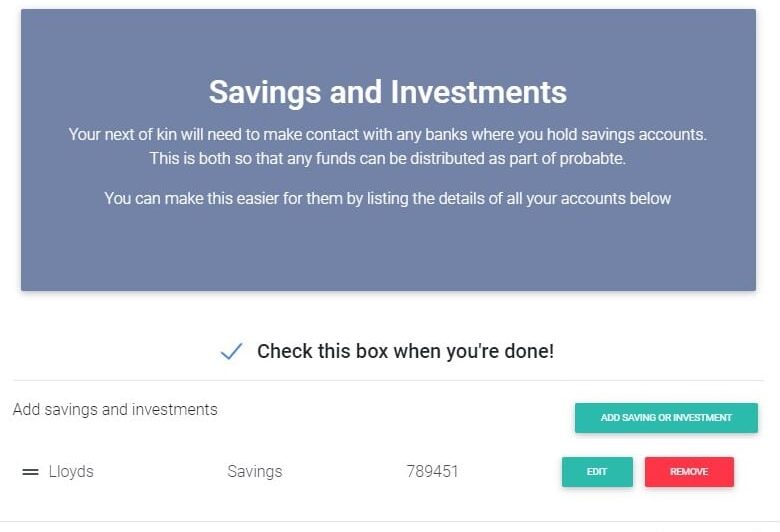Tick the blue done checkmark

pos(231,351)
